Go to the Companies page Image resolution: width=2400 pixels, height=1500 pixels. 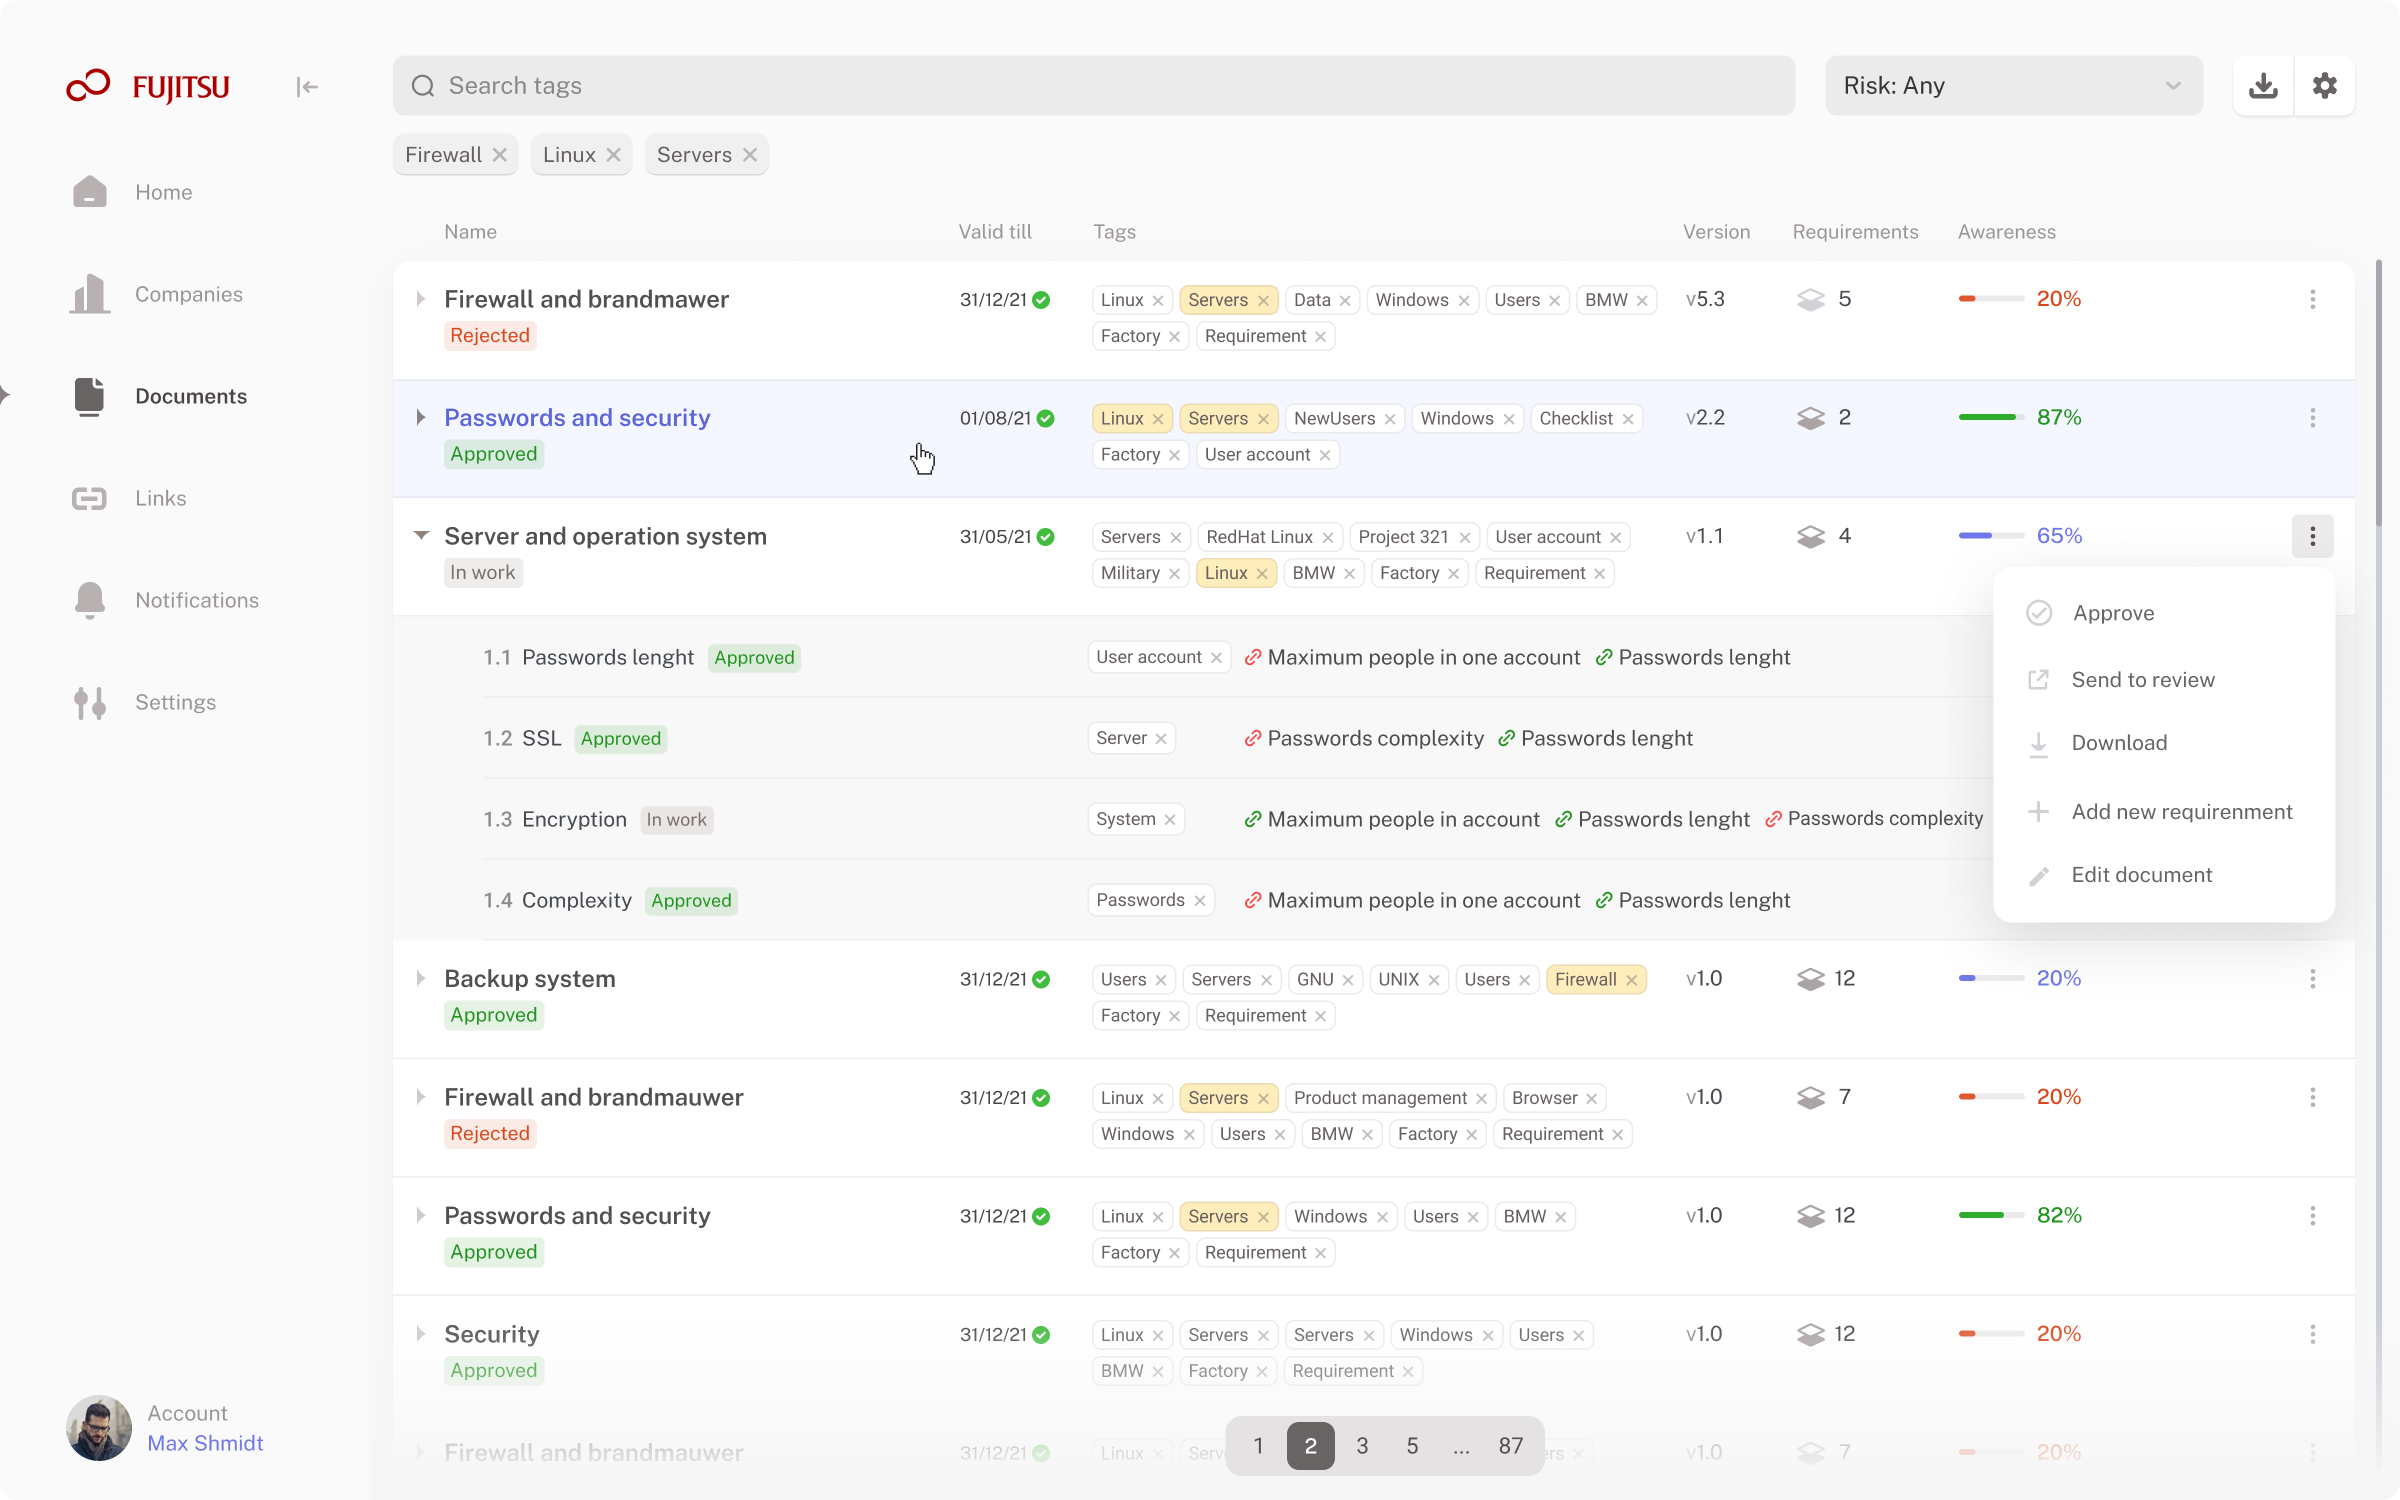click(188, 294)
